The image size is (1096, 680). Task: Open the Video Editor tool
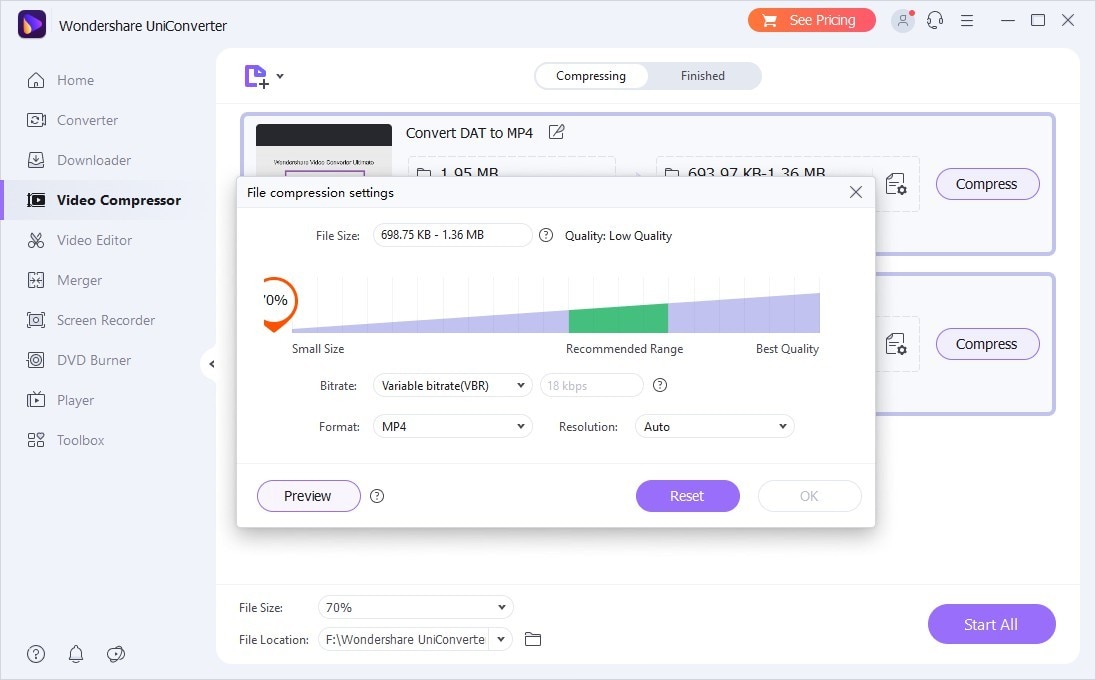pos(80,240)
